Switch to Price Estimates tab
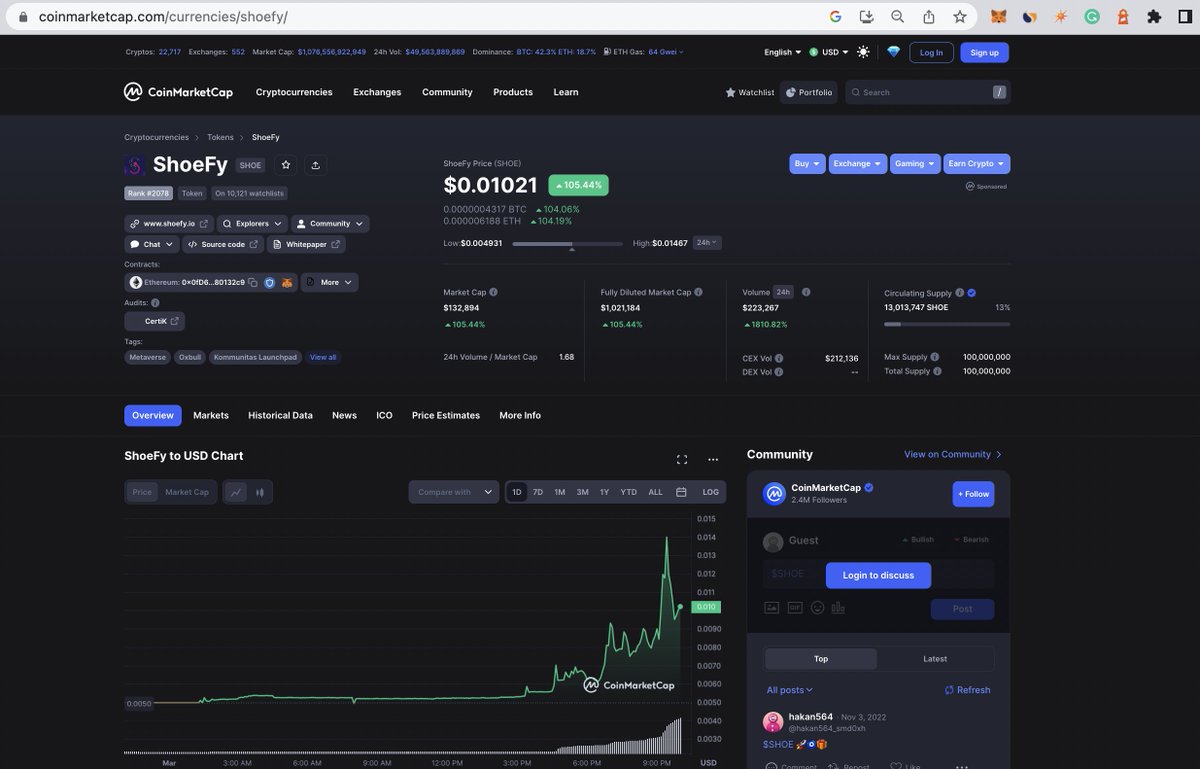 point(446,415)
